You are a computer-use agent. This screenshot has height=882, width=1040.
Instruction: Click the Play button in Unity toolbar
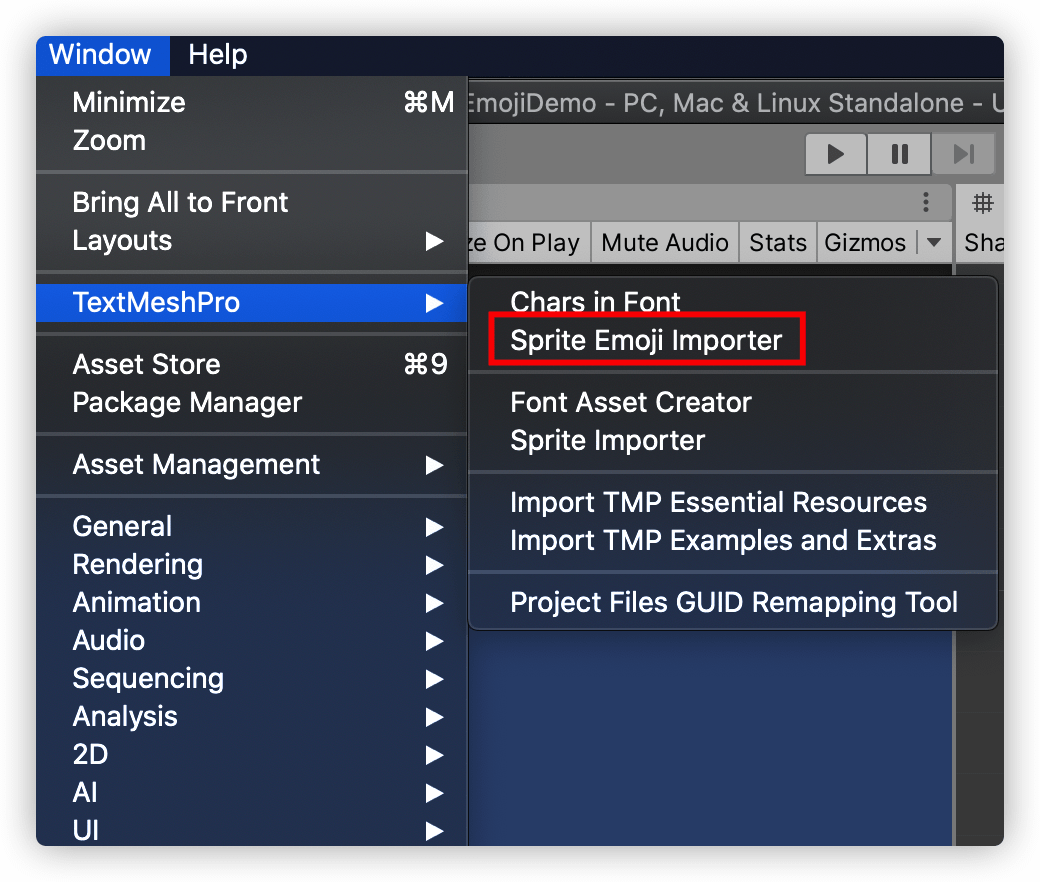coord(836,154)
